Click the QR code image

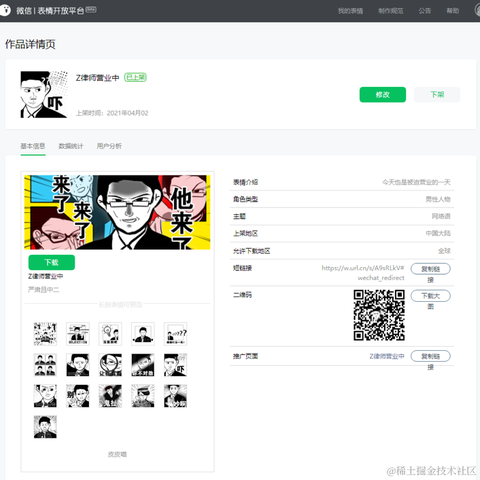[x=379, y=315]
